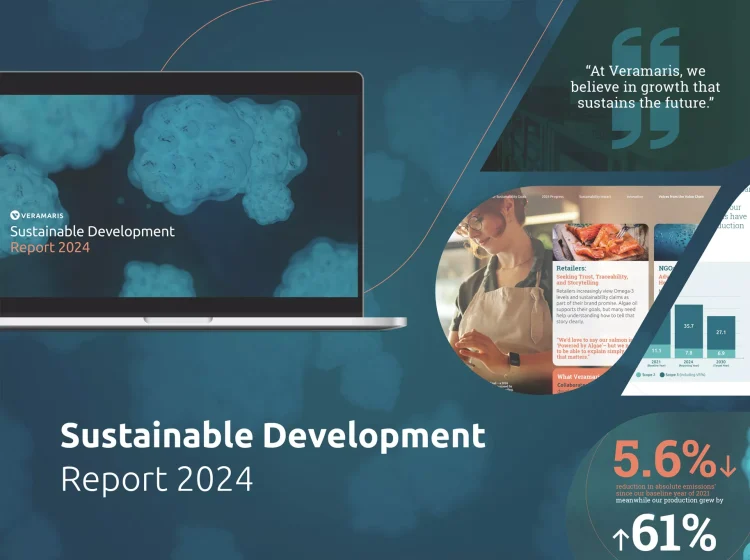Click the orange "5.6%" statistic
Image resolution: width=750 pixels, height=560 pixels.
click(x=664, y=461)
